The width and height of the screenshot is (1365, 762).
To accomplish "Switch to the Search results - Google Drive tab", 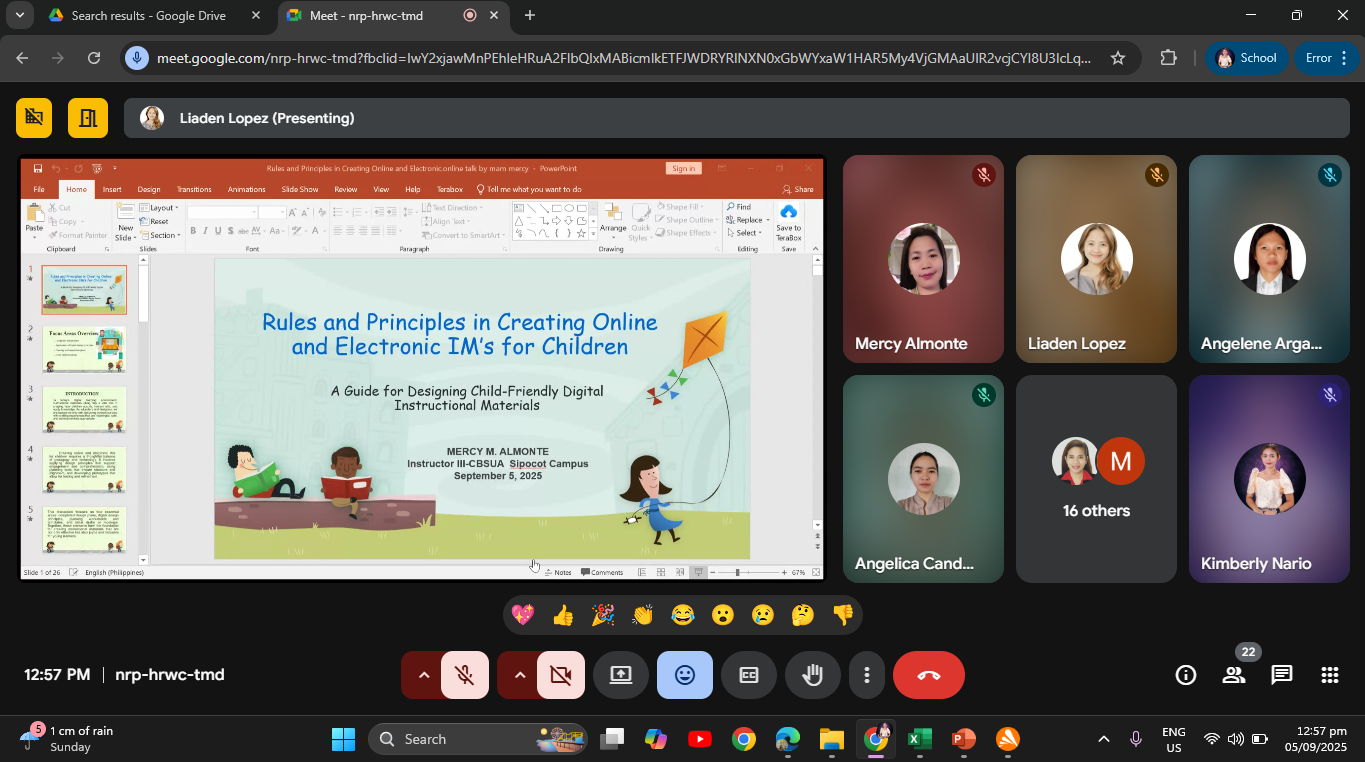I will (x=148, y=16).
